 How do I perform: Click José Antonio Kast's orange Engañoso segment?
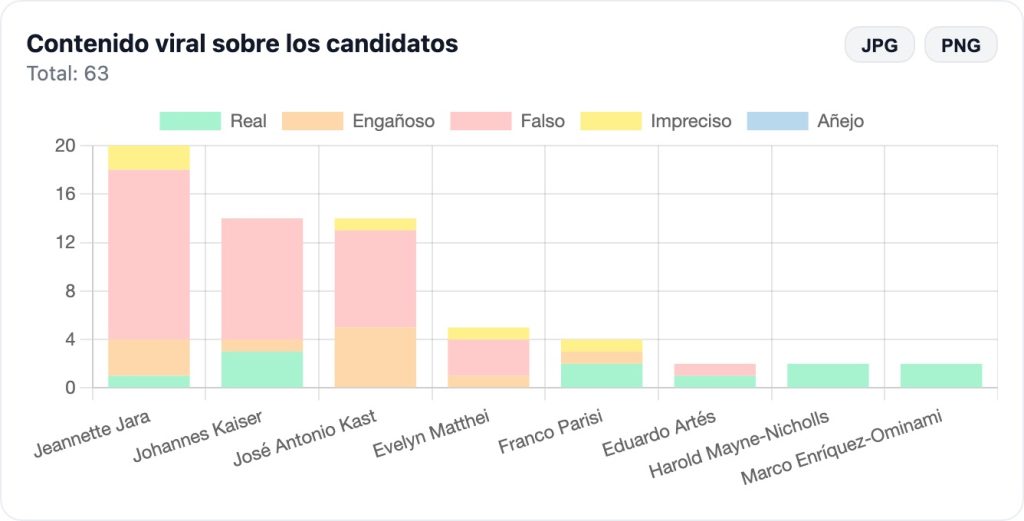[375, 357]
